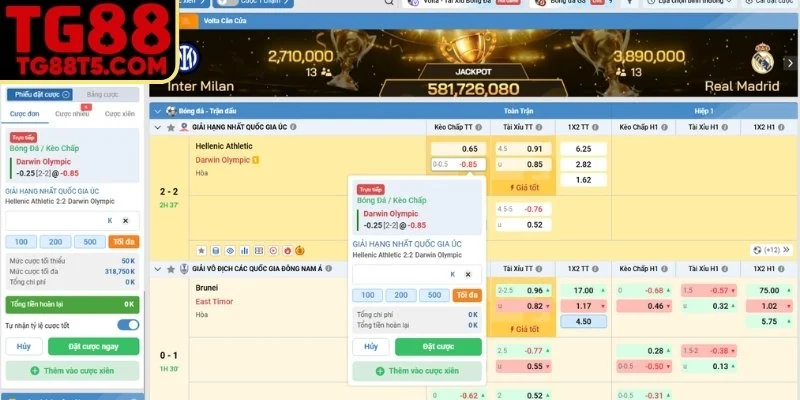This screenshot has height=400, width=800.
Task: Favorite the Đông Nam Á championship league
Action: coord(171,269)
